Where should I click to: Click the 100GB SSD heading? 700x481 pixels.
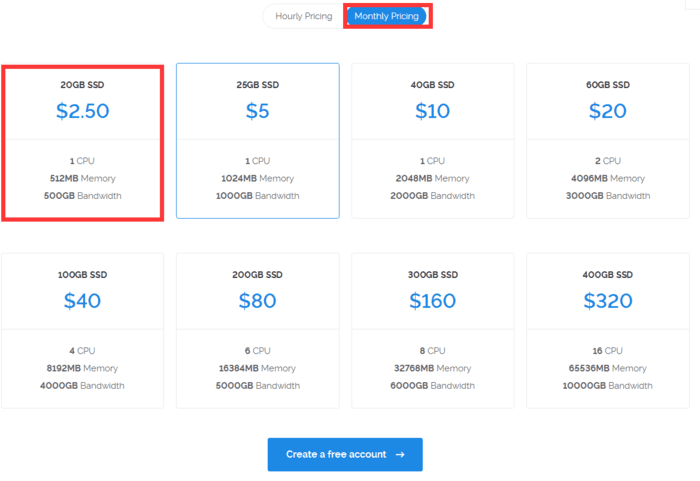click(x=83, y=275)
